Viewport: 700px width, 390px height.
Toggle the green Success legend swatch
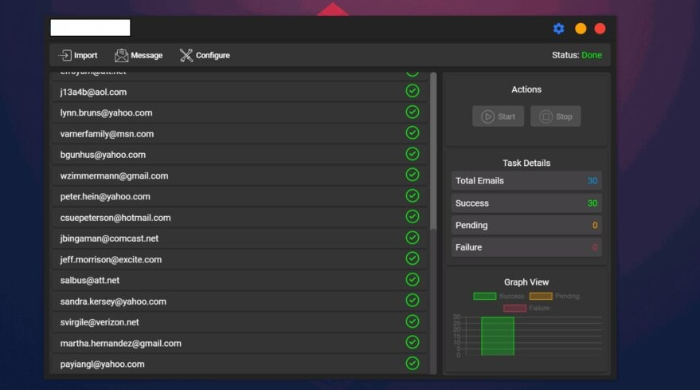tap(485, 296)
